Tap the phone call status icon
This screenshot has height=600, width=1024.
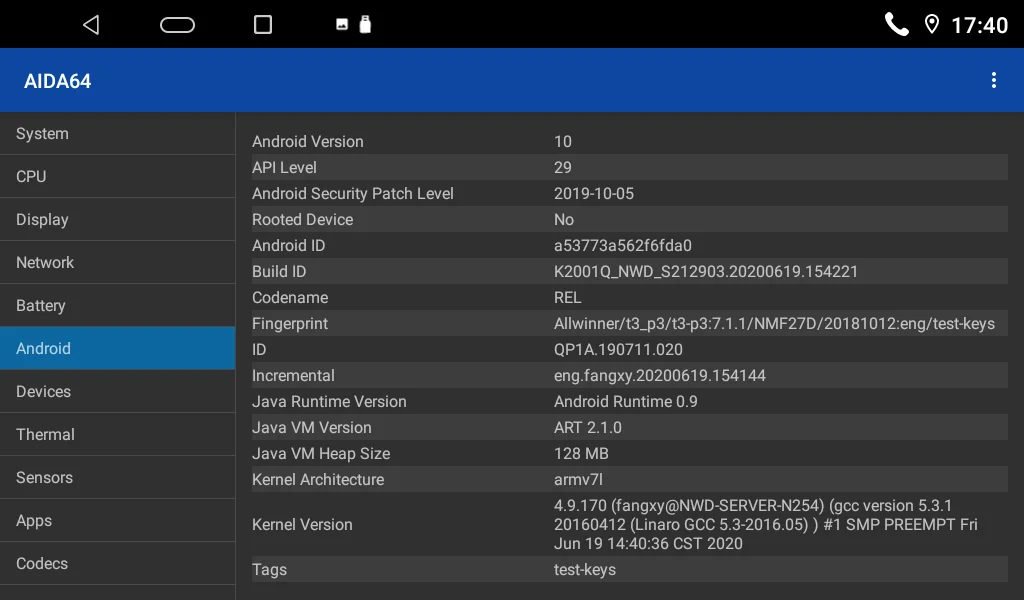click(896, 24)
